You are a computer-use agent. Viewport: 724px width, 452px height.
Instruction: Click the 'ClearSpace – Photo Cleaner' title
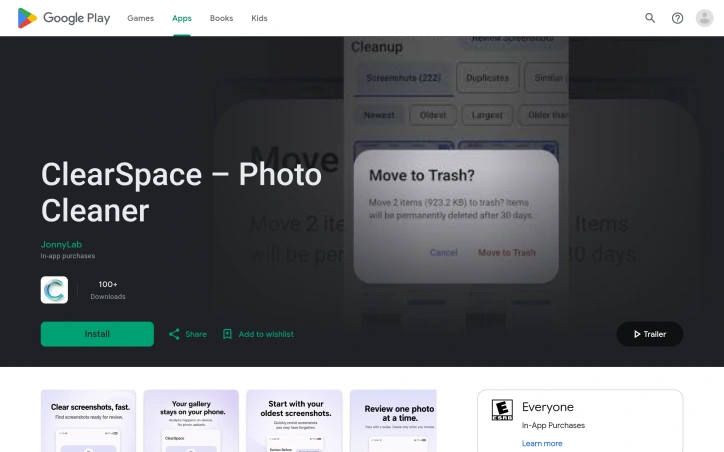tap(181, 193)
